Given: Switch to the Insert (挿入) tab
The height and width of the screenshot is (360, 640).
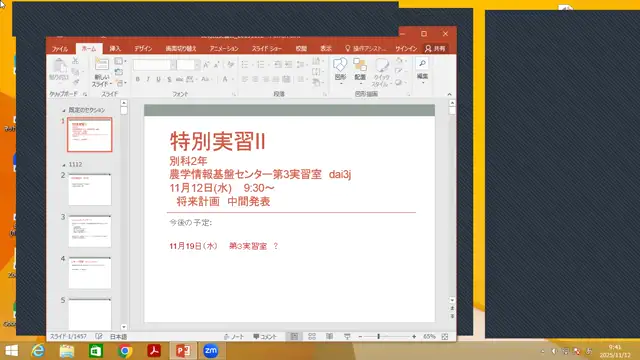Looking at the screenshot, I should (x=115, y=49).
